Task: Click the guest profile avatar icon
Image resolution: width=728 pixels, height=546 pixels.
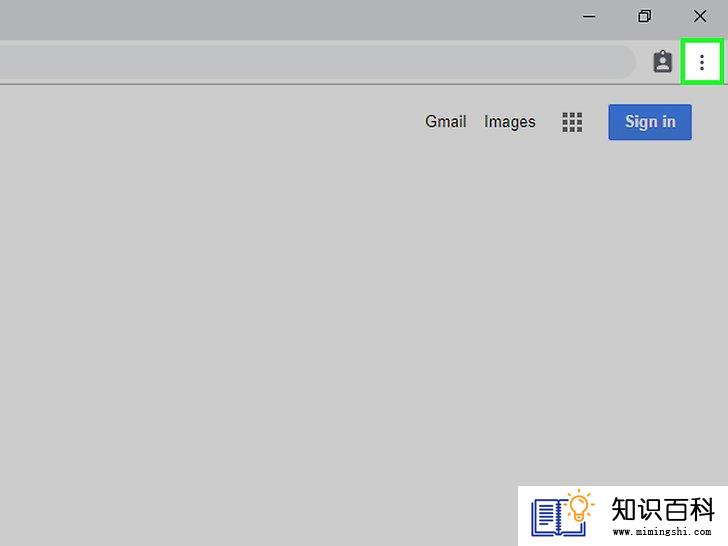Action: [663, 61]
